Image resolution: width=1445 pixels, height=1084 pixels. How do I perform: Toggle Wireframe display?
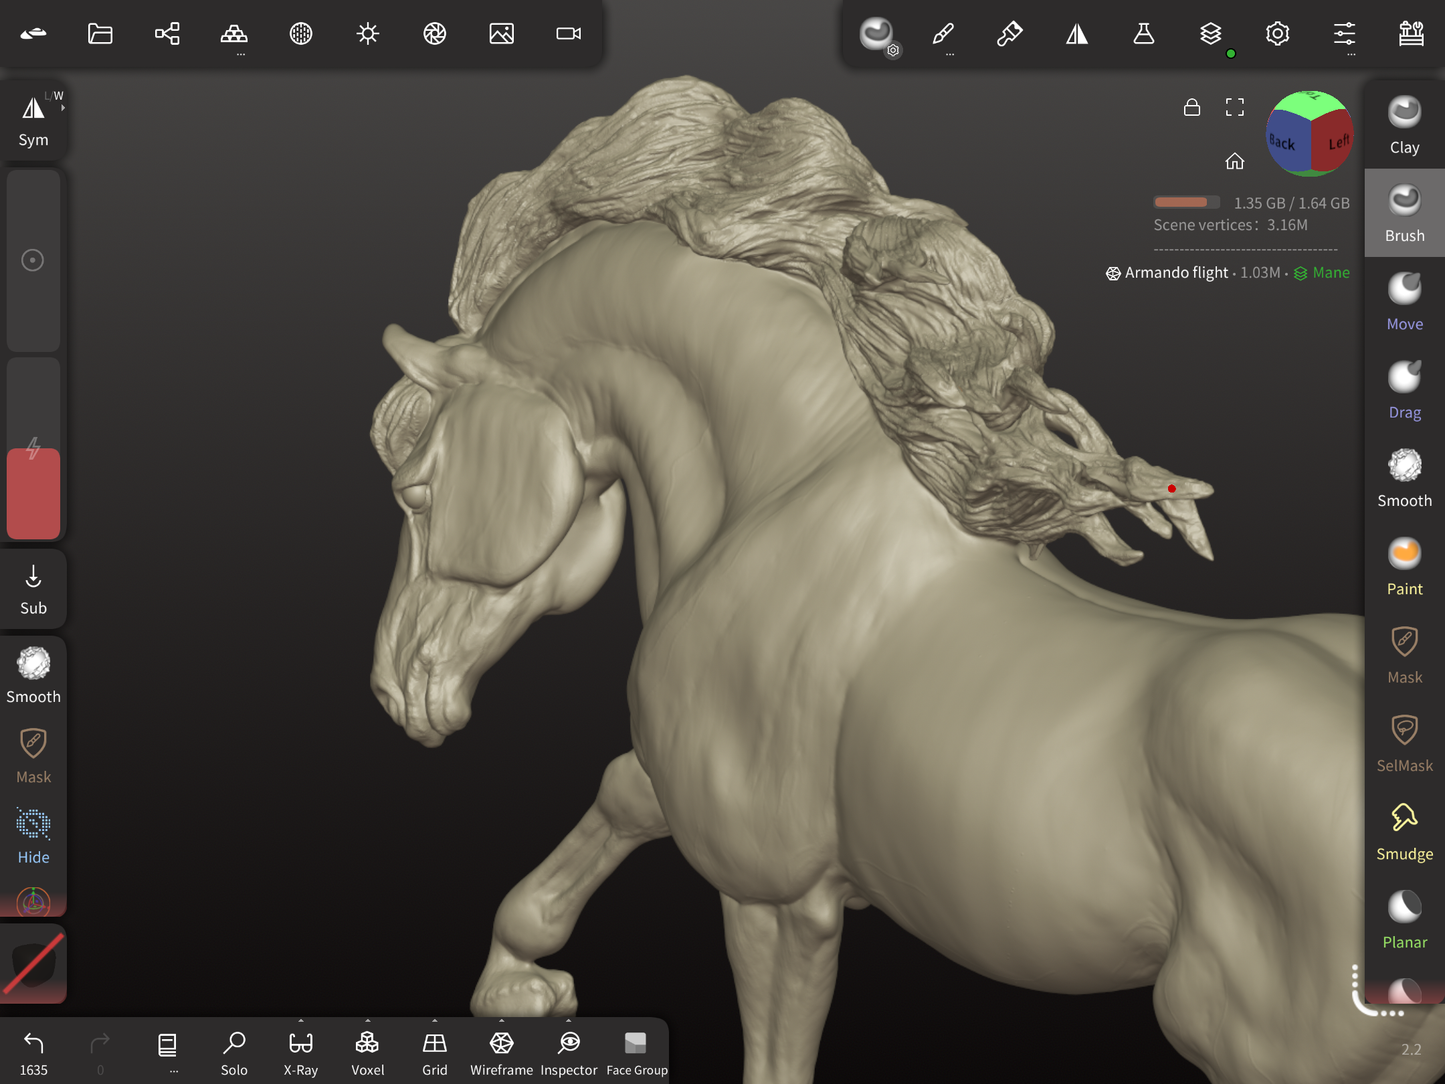pyautogui.click(x=501, y=1052)
